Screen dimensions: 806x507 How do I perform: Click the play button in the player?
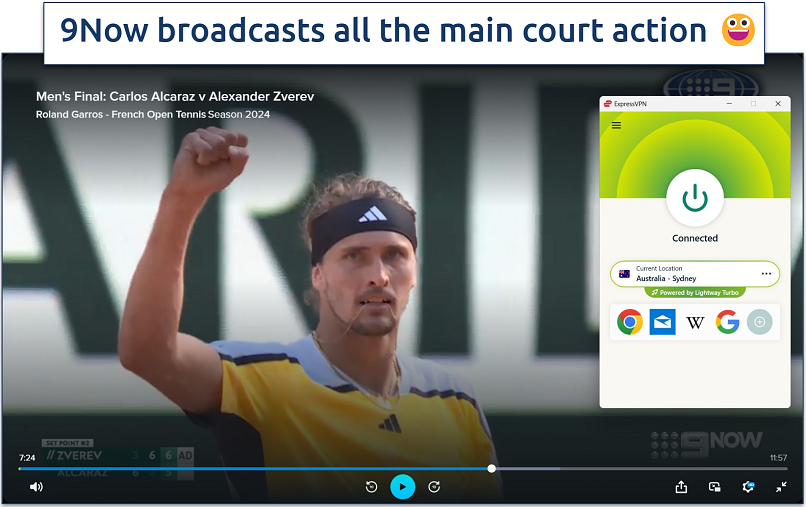click(402, 486)
